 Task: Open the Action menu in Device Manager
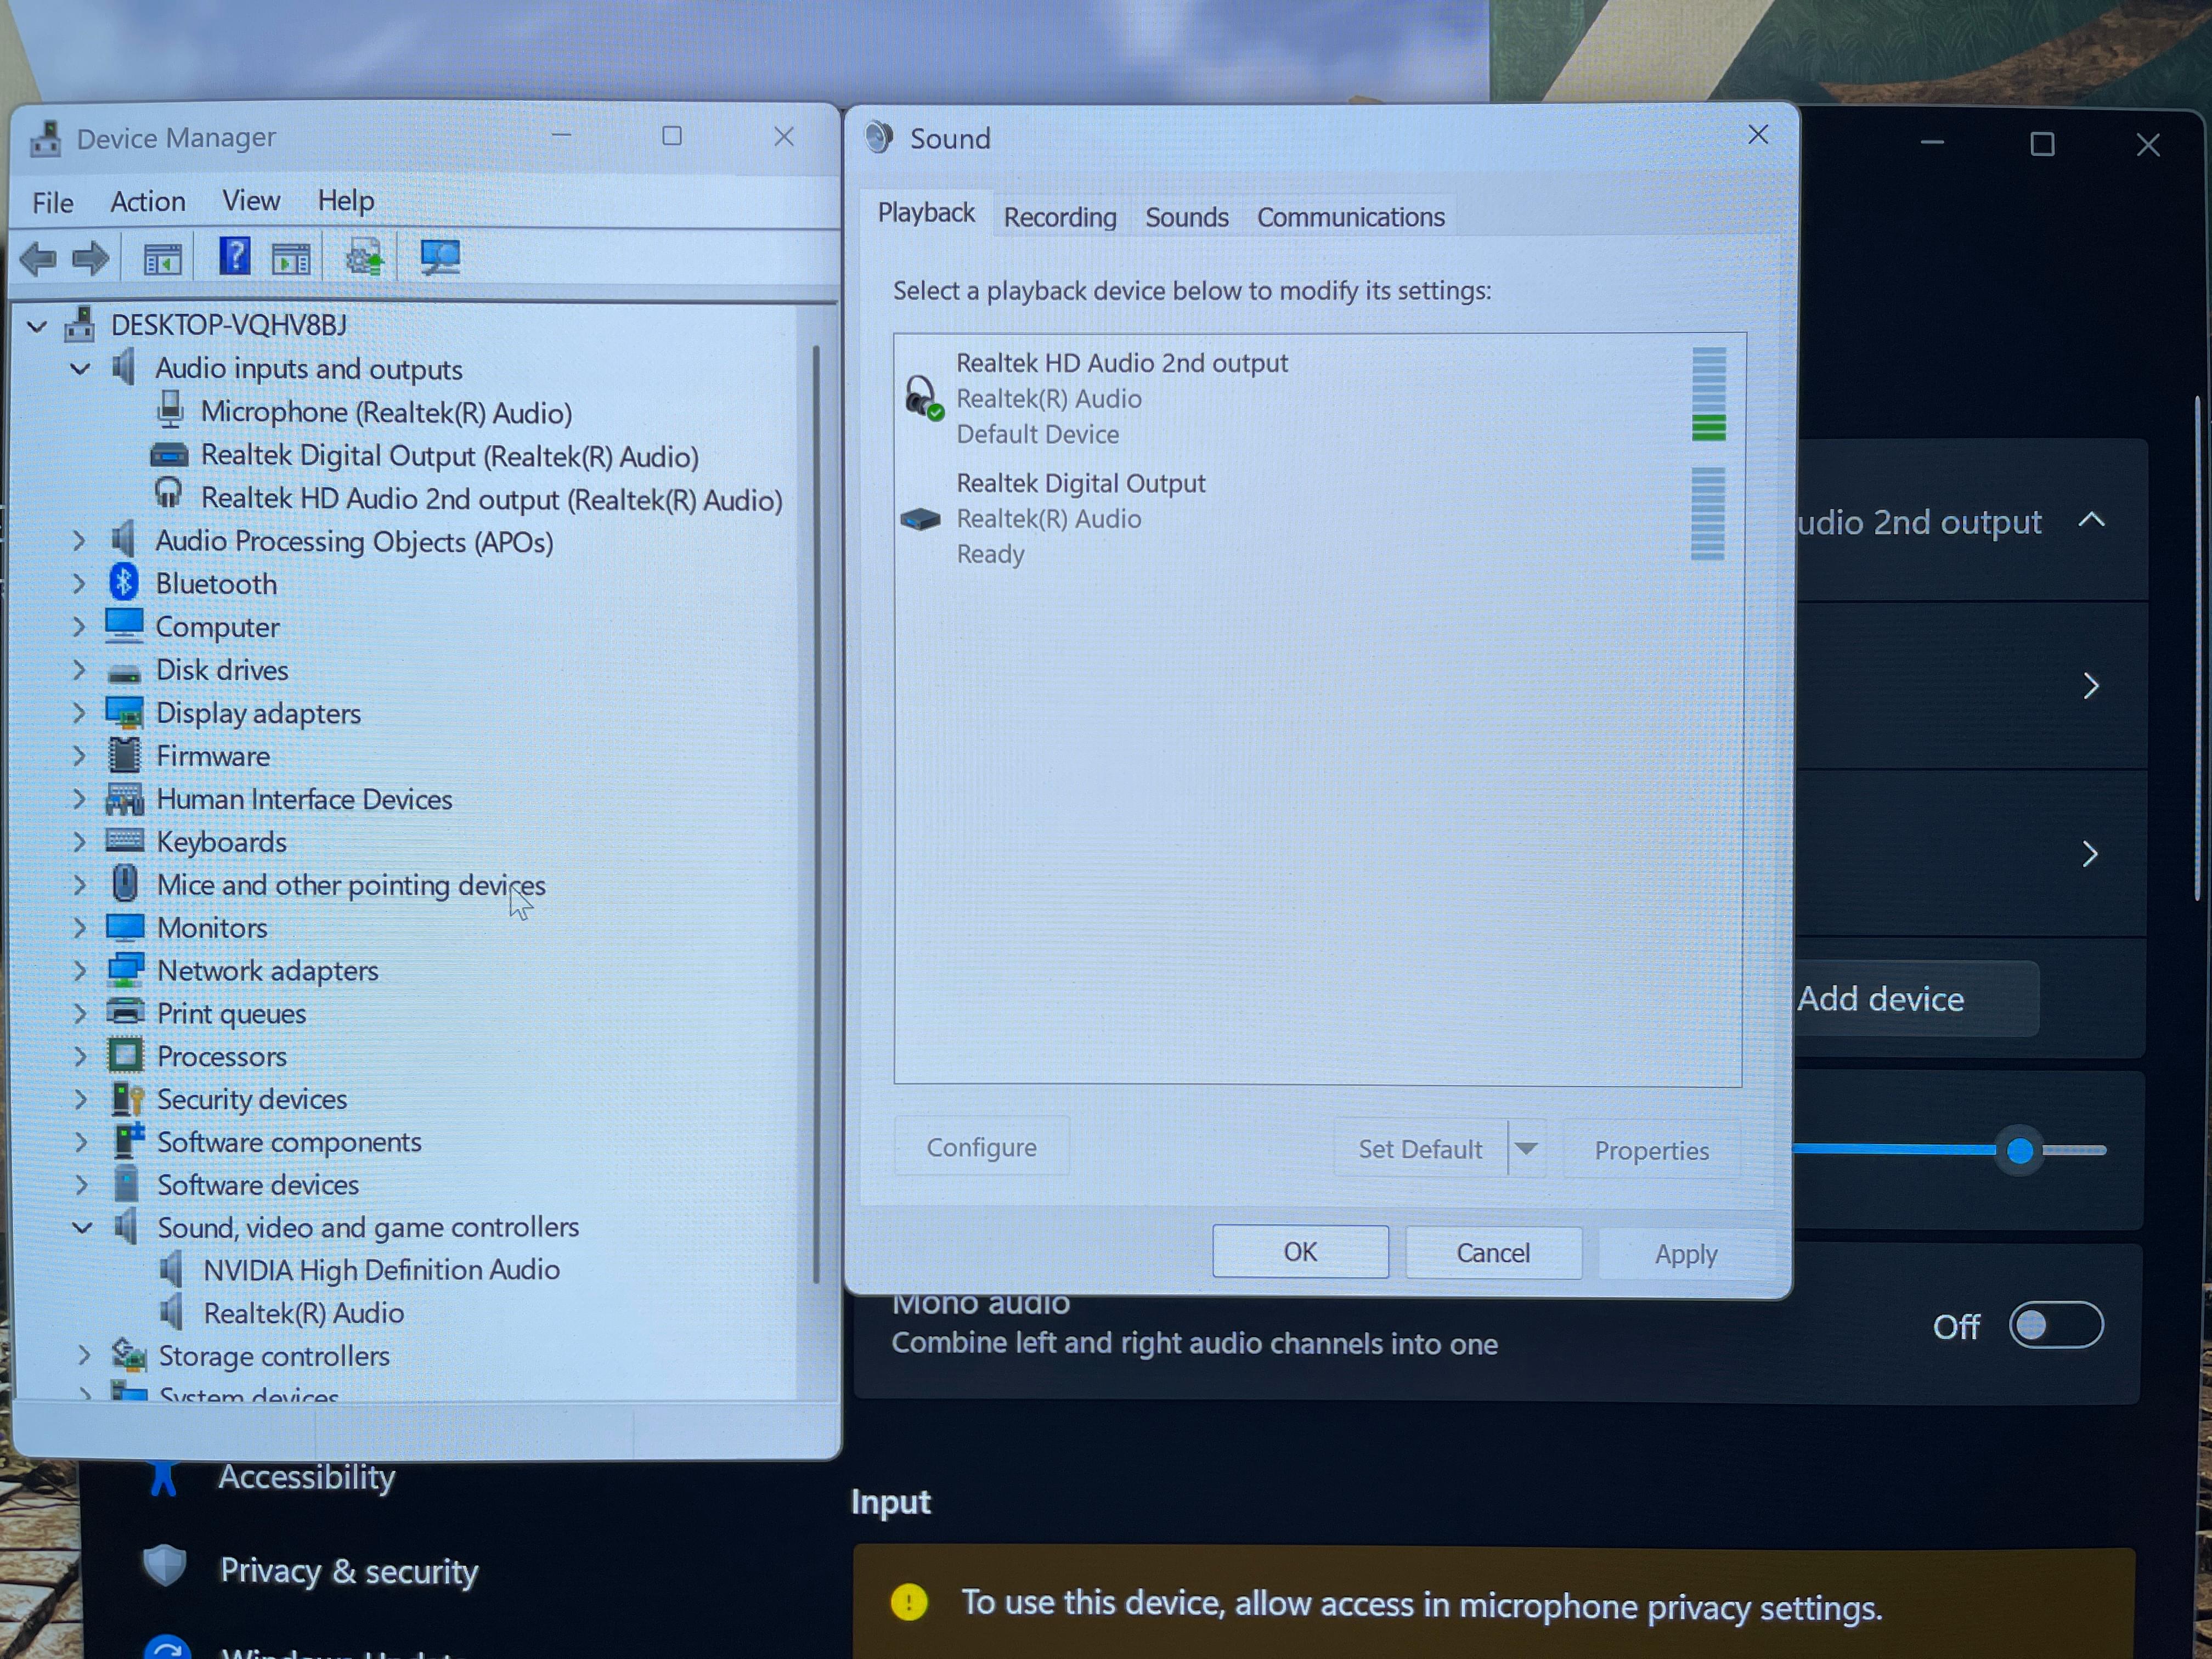tap(148, 202)
